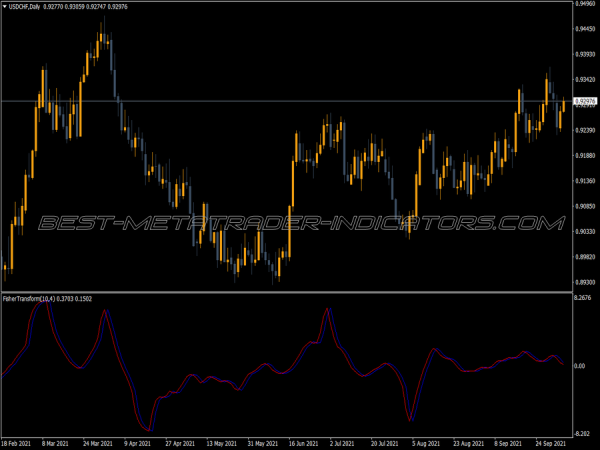The width and height of the screenshot is (600, 450).
Task: Click the 0.00 indicator scale value
Action: click(580, 366)
